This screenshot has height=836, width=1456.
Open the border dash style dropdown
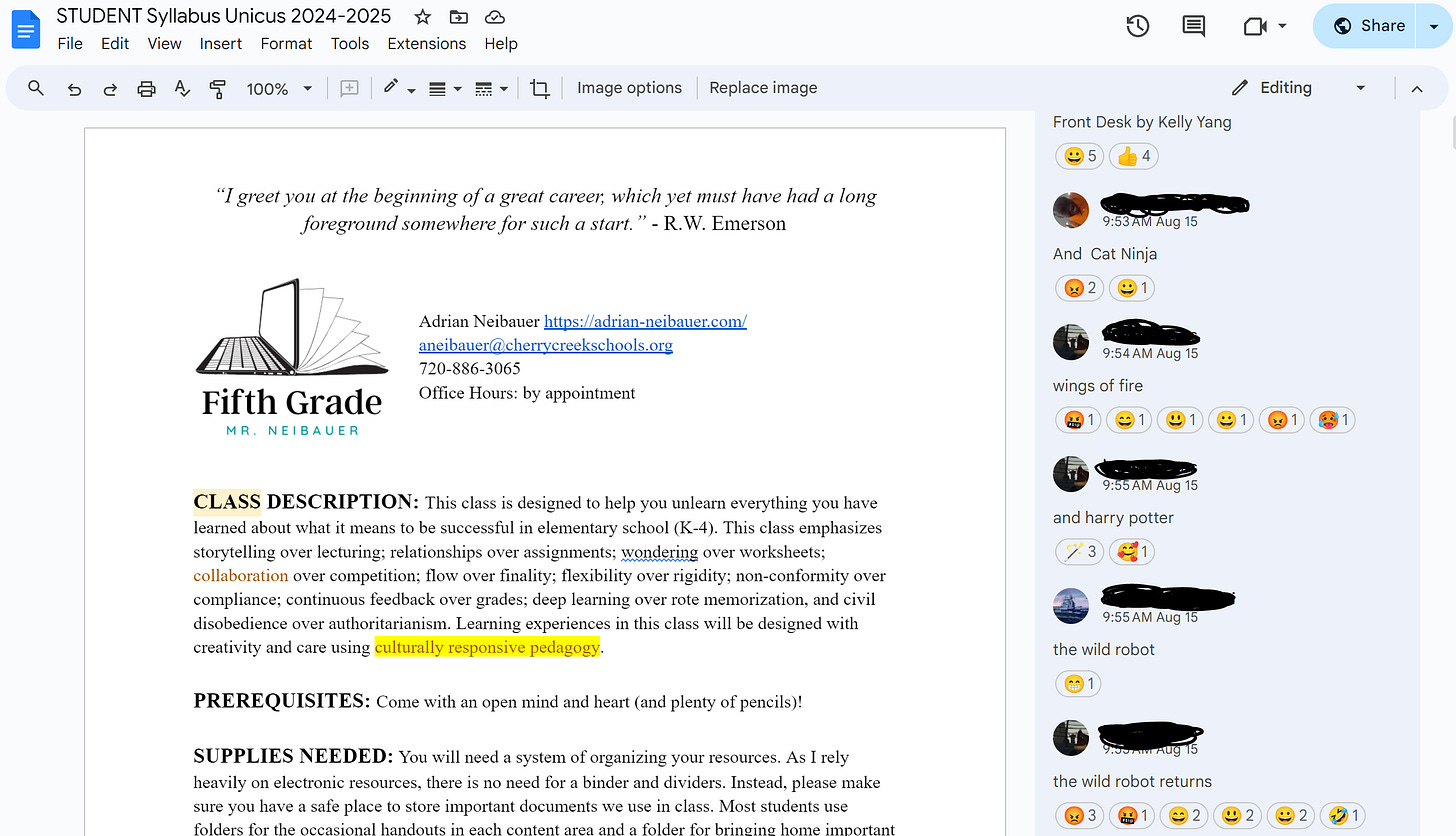(490, 88)
